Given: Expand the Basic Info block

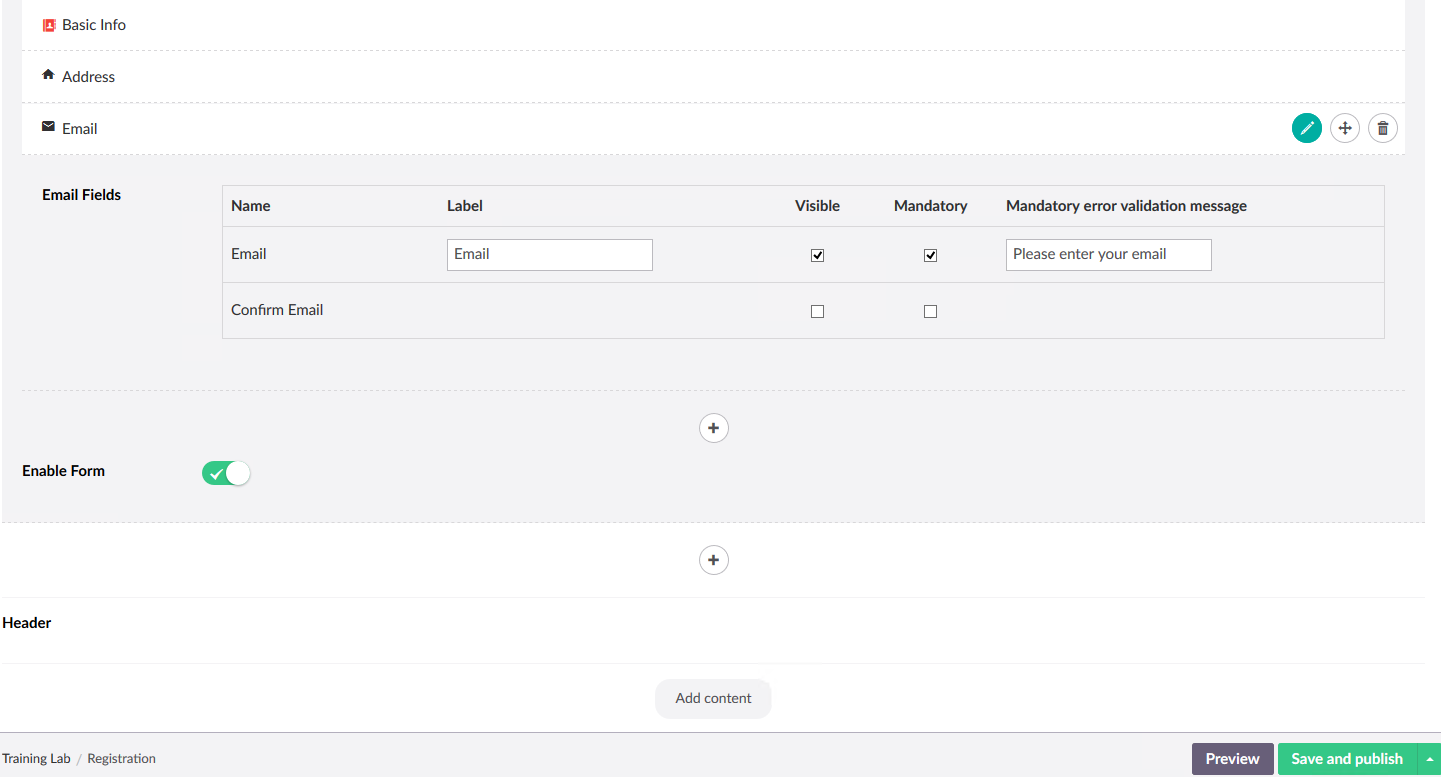Looking at the screenshot, I should (94, 25).
